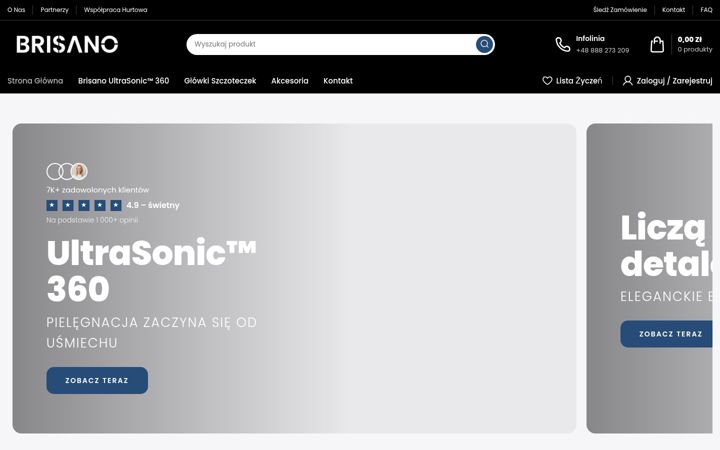Go to Strona Główna menu item

point(35,81)
